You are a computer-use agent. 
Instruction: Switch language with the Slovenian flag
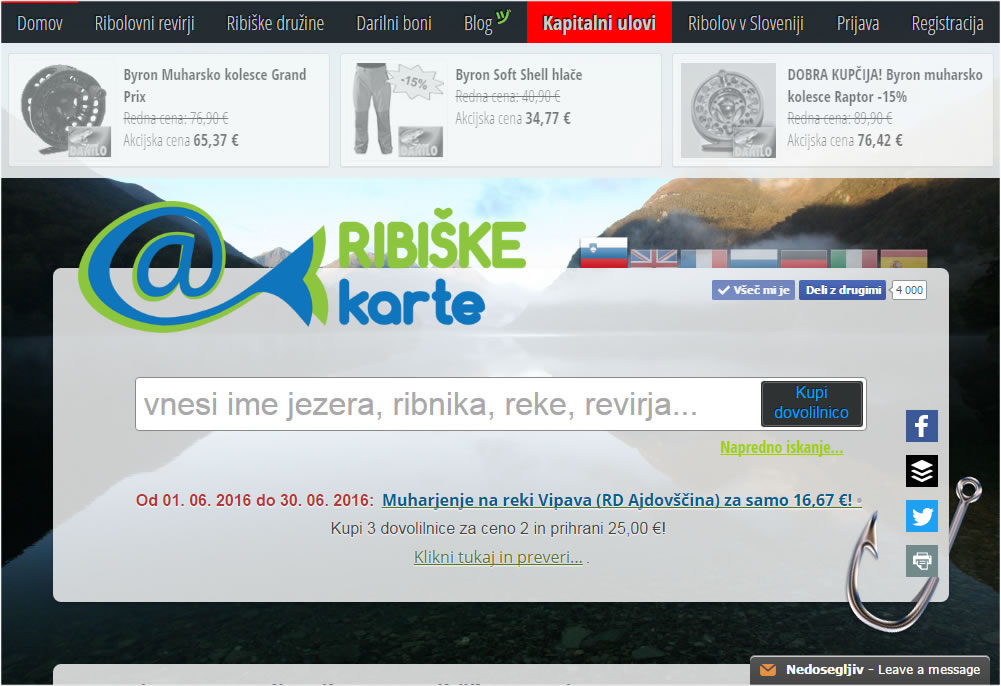tap(603, 253)
